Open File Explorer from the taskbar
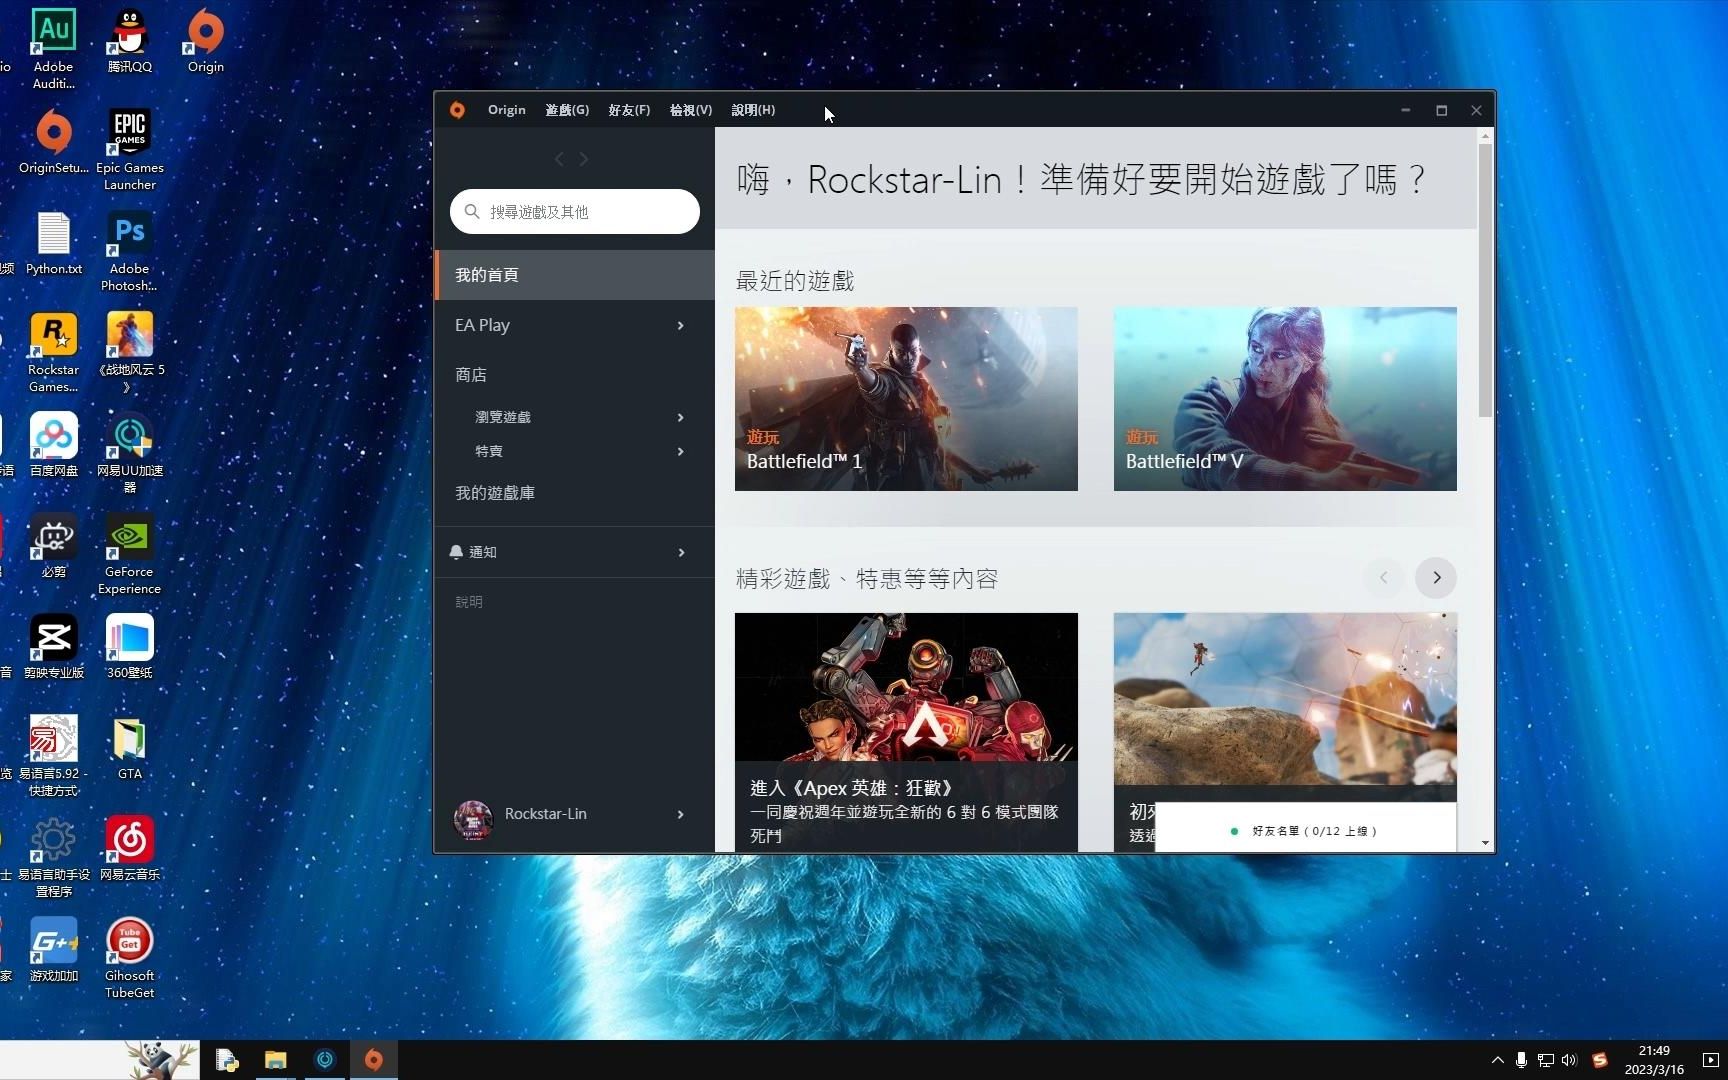1728x1080 pixels. pos(276,1060)
